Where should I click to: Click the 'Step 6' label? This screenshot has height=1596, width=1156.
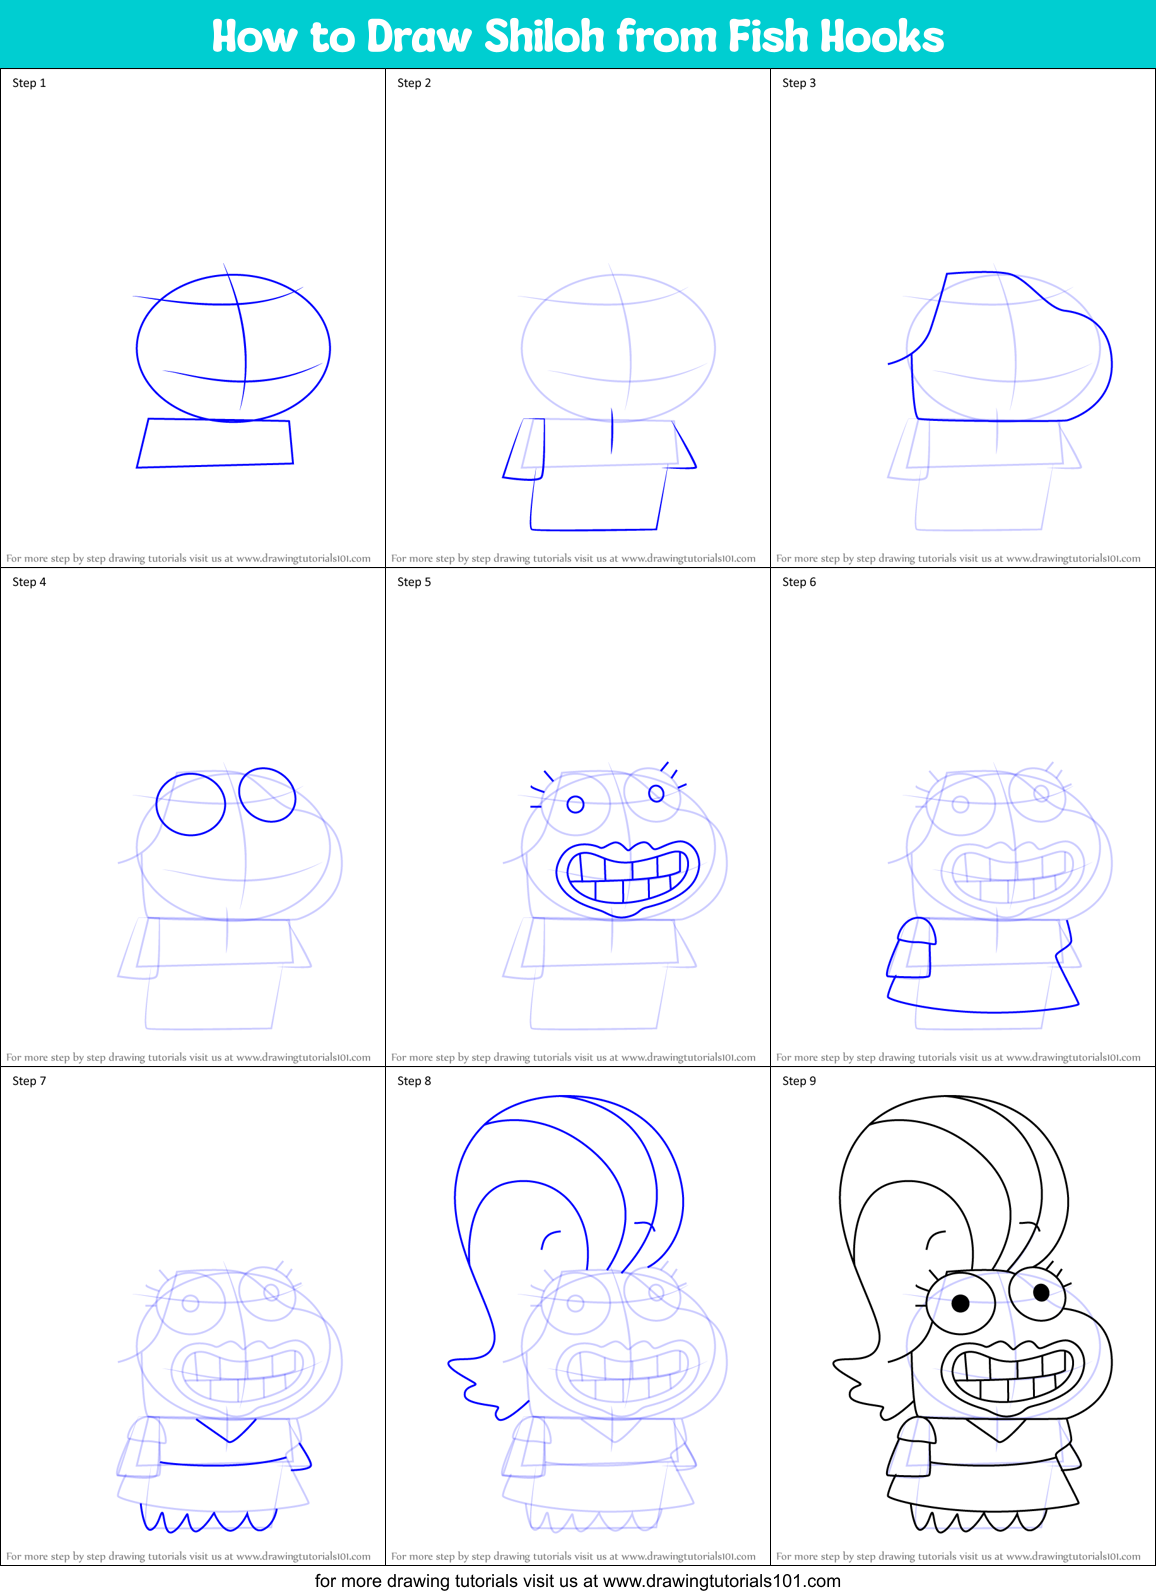tap(799, 582)
